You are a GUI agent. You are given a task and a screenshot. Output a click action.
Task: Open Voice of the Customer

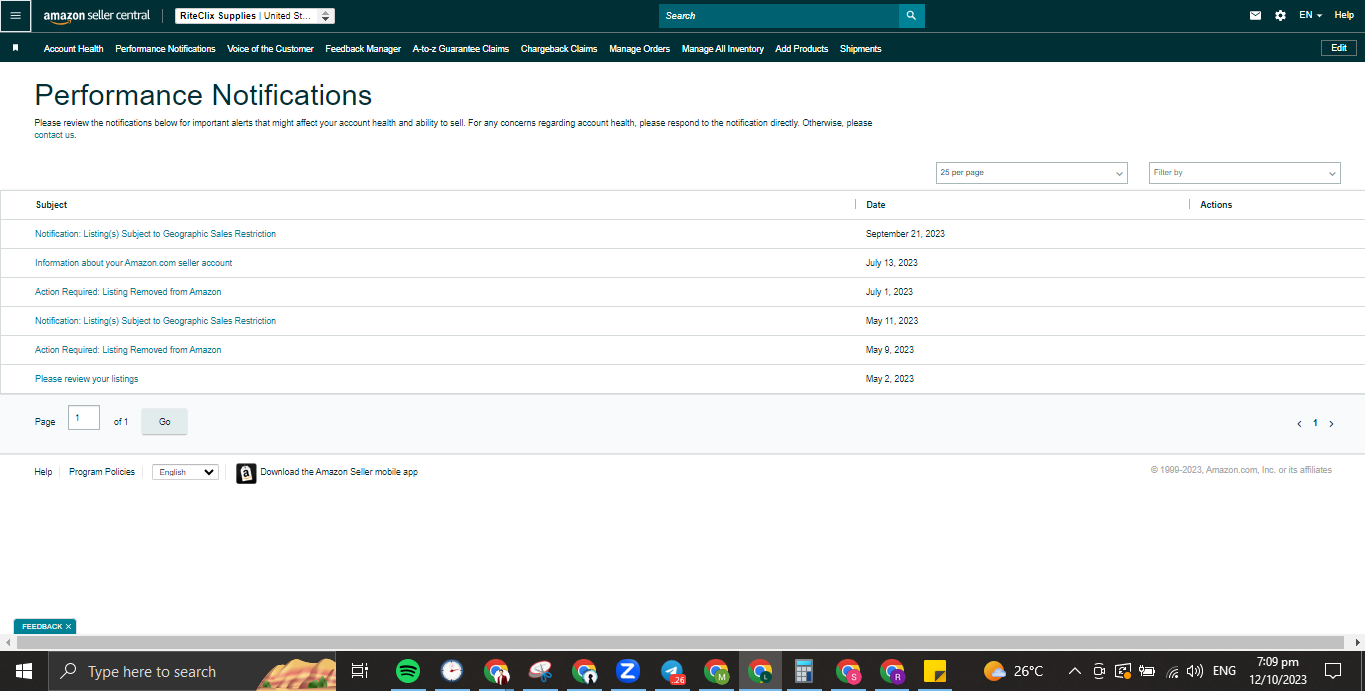pos(270,49)
